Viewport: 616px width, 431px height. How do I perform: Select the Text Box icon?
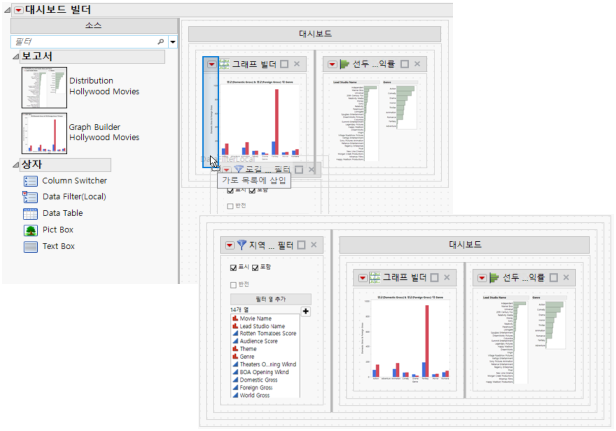click(x=31, y=247)
